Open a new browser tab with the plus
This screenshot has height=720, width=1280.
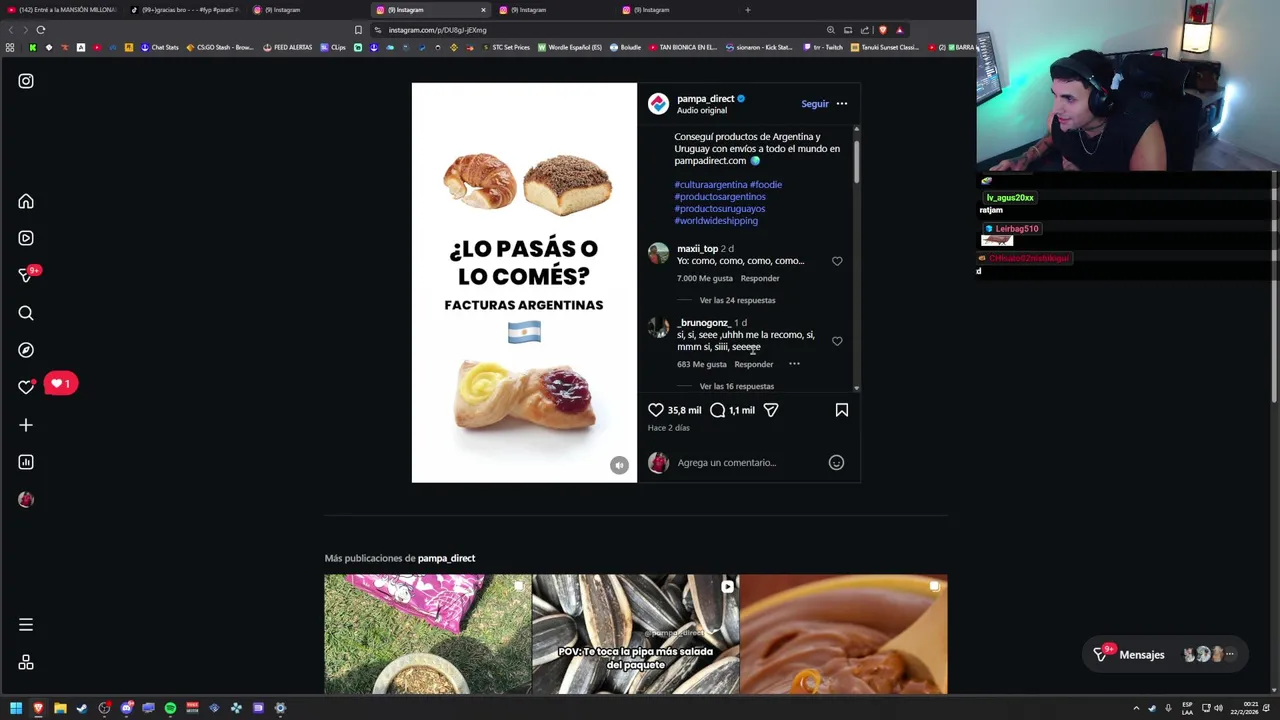tap(747, 10)
